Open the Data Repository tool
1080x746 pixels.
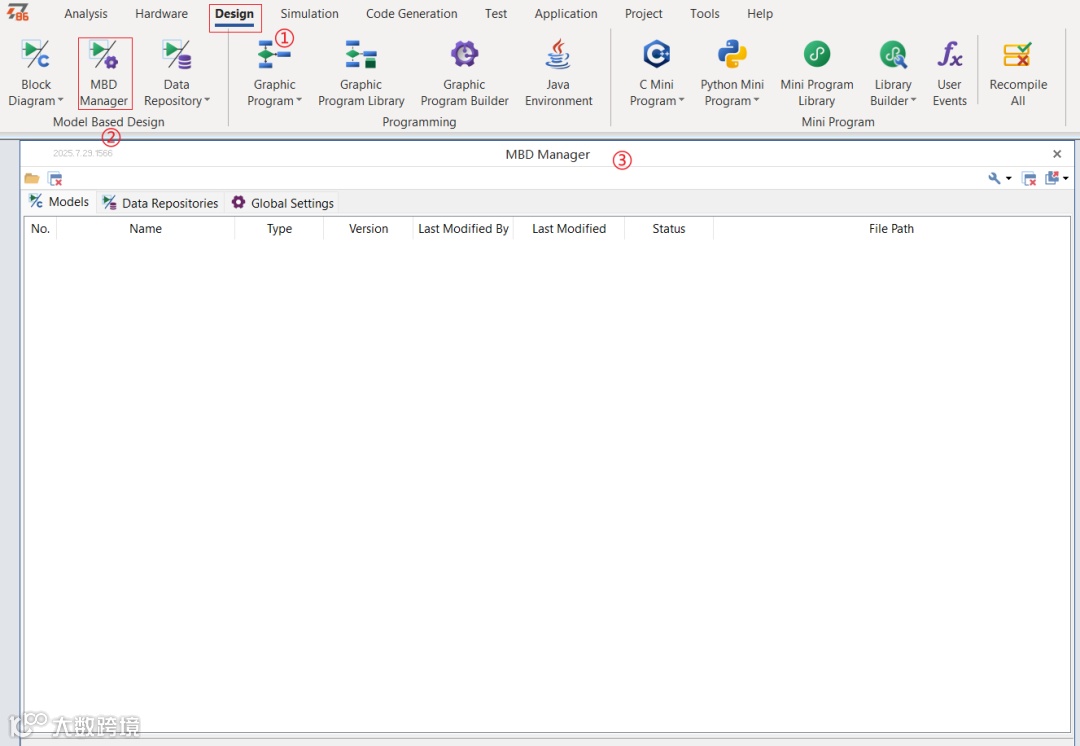[177, 73]
